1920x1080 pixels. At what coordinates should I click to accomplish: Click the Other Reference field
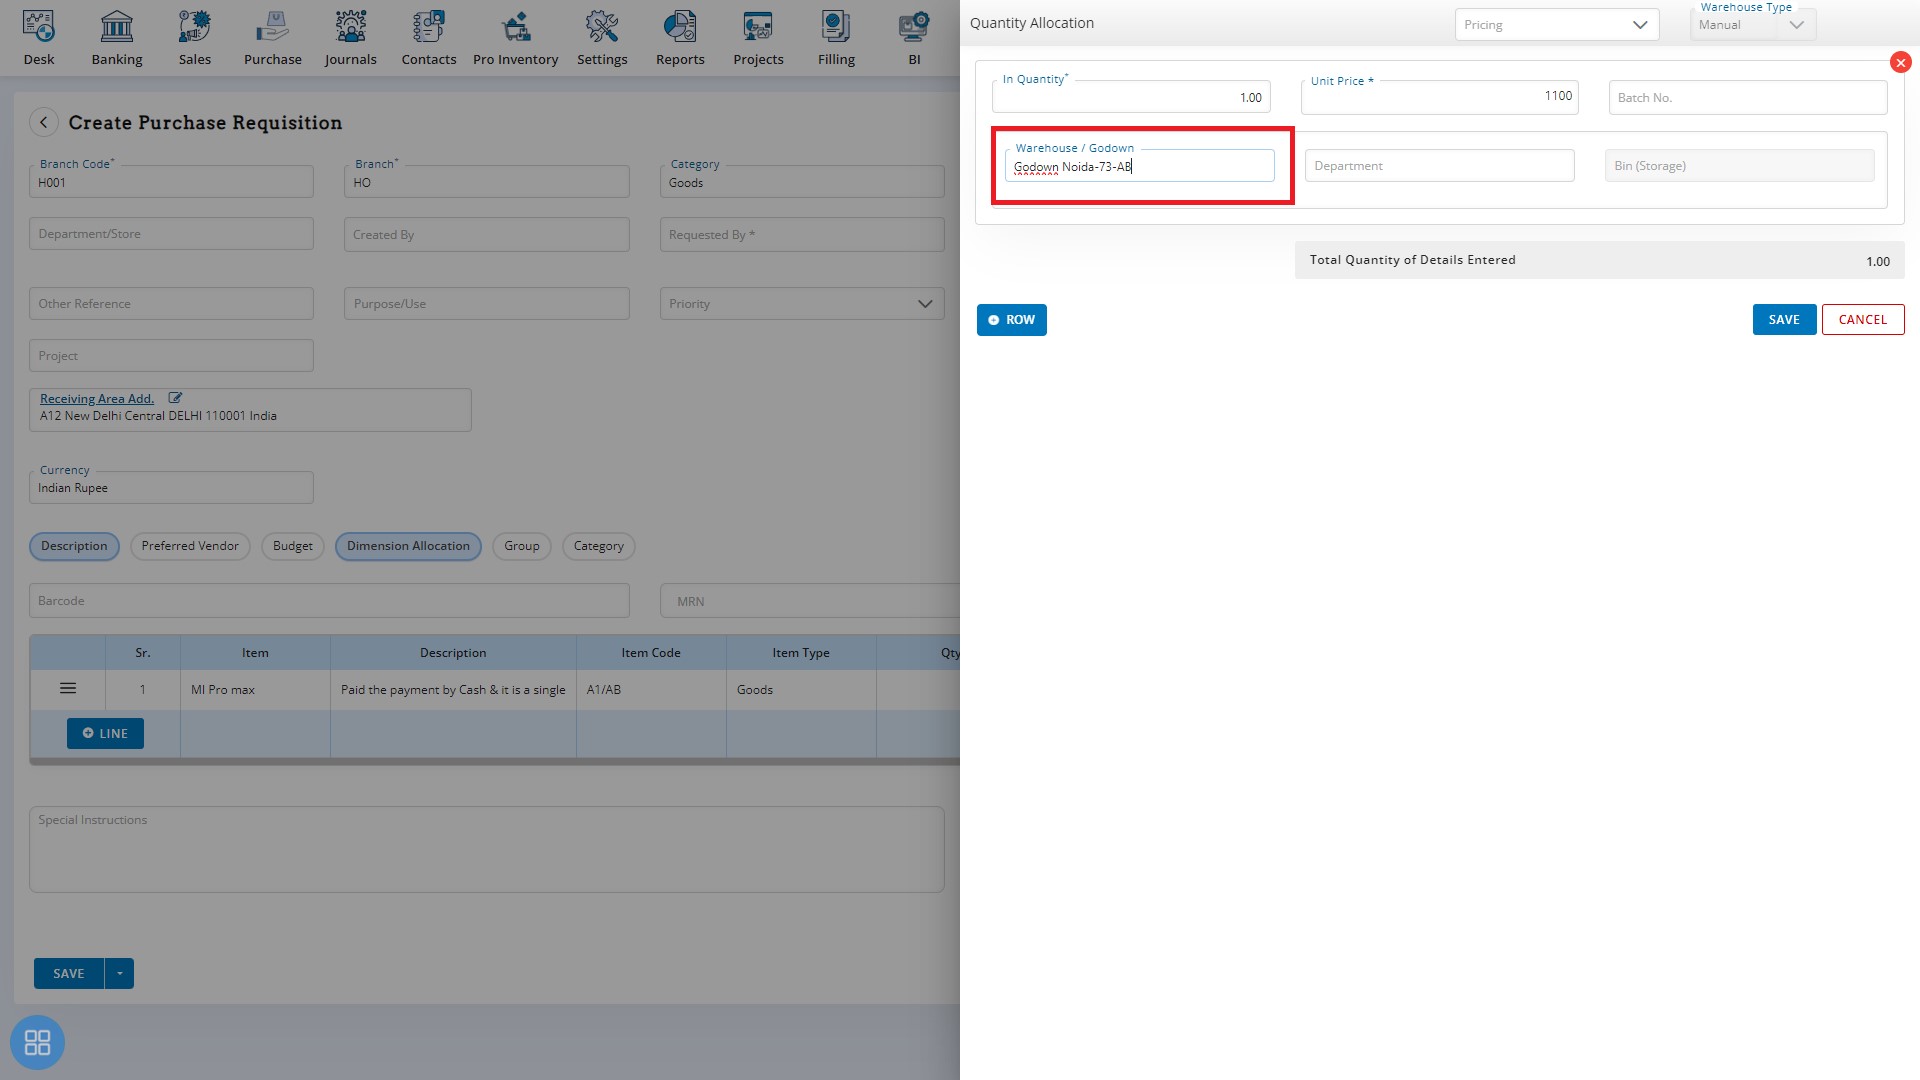click(x=171, y=304)
